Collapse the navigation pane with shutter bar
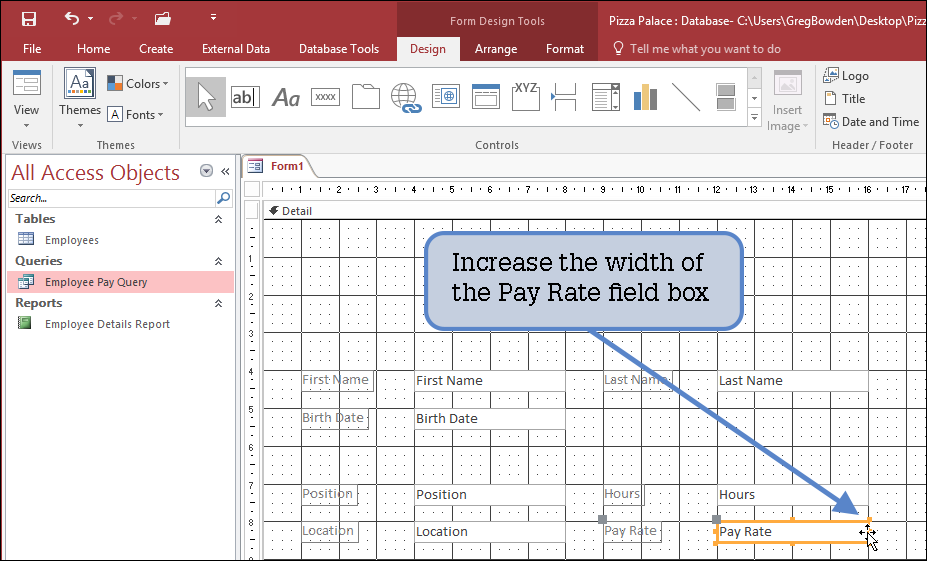Screen dimensions: 927x561 [225, 171]
